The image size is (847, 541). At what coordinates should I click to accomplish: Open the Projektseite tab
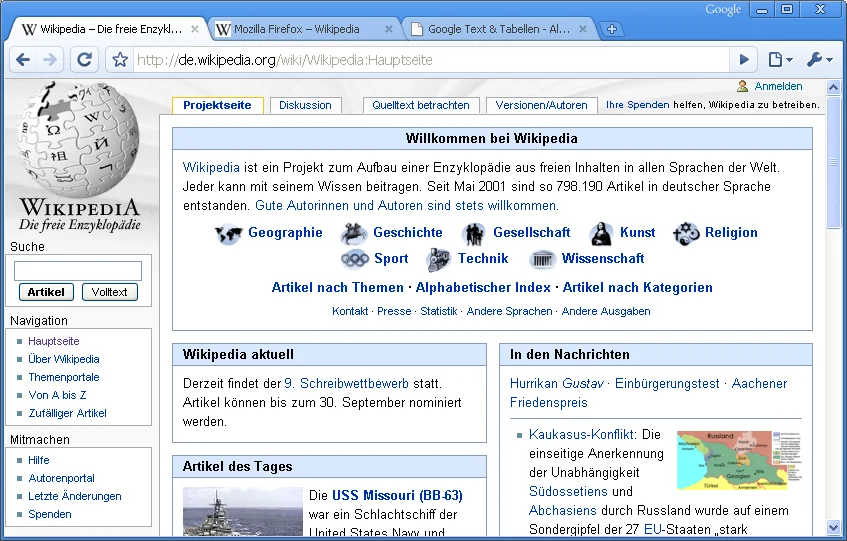click(217, 105)
